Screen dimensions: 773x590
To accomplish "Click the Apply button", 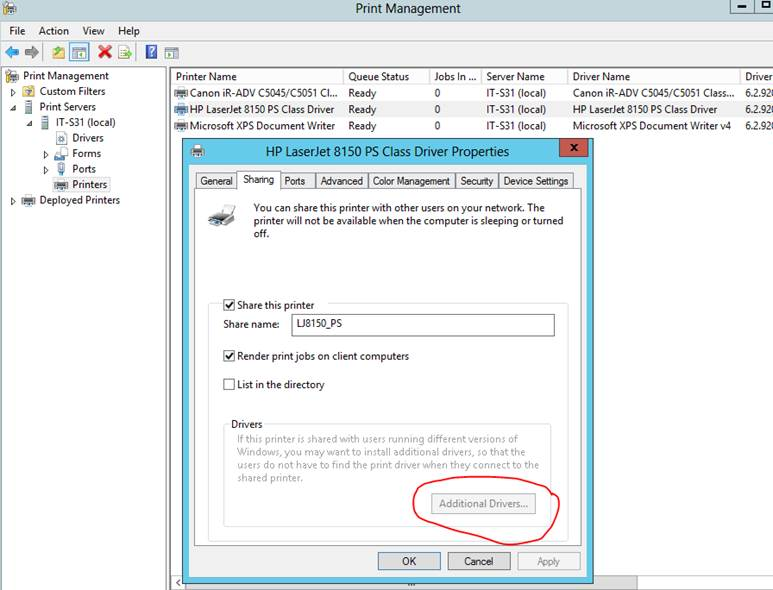I will [x=549, y=561].
